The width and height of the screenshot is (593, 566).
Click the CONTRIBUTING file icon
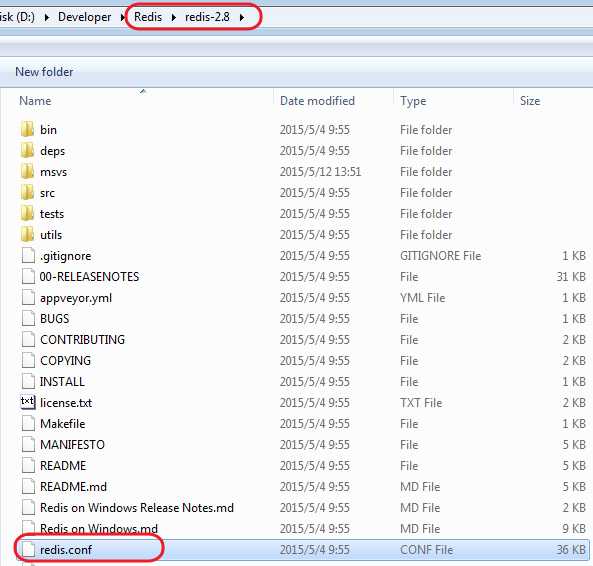[28, 340]
